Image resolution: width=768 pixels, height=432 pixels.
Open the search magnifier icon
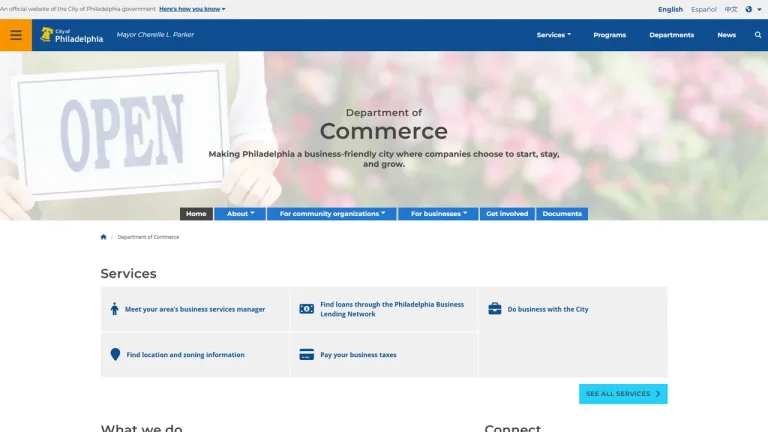point(758,35)
